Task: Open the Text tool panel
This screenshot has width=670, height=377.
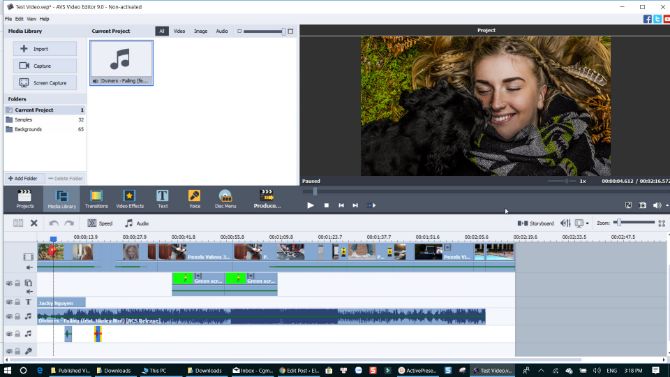Action: click(x=162, y=199)
